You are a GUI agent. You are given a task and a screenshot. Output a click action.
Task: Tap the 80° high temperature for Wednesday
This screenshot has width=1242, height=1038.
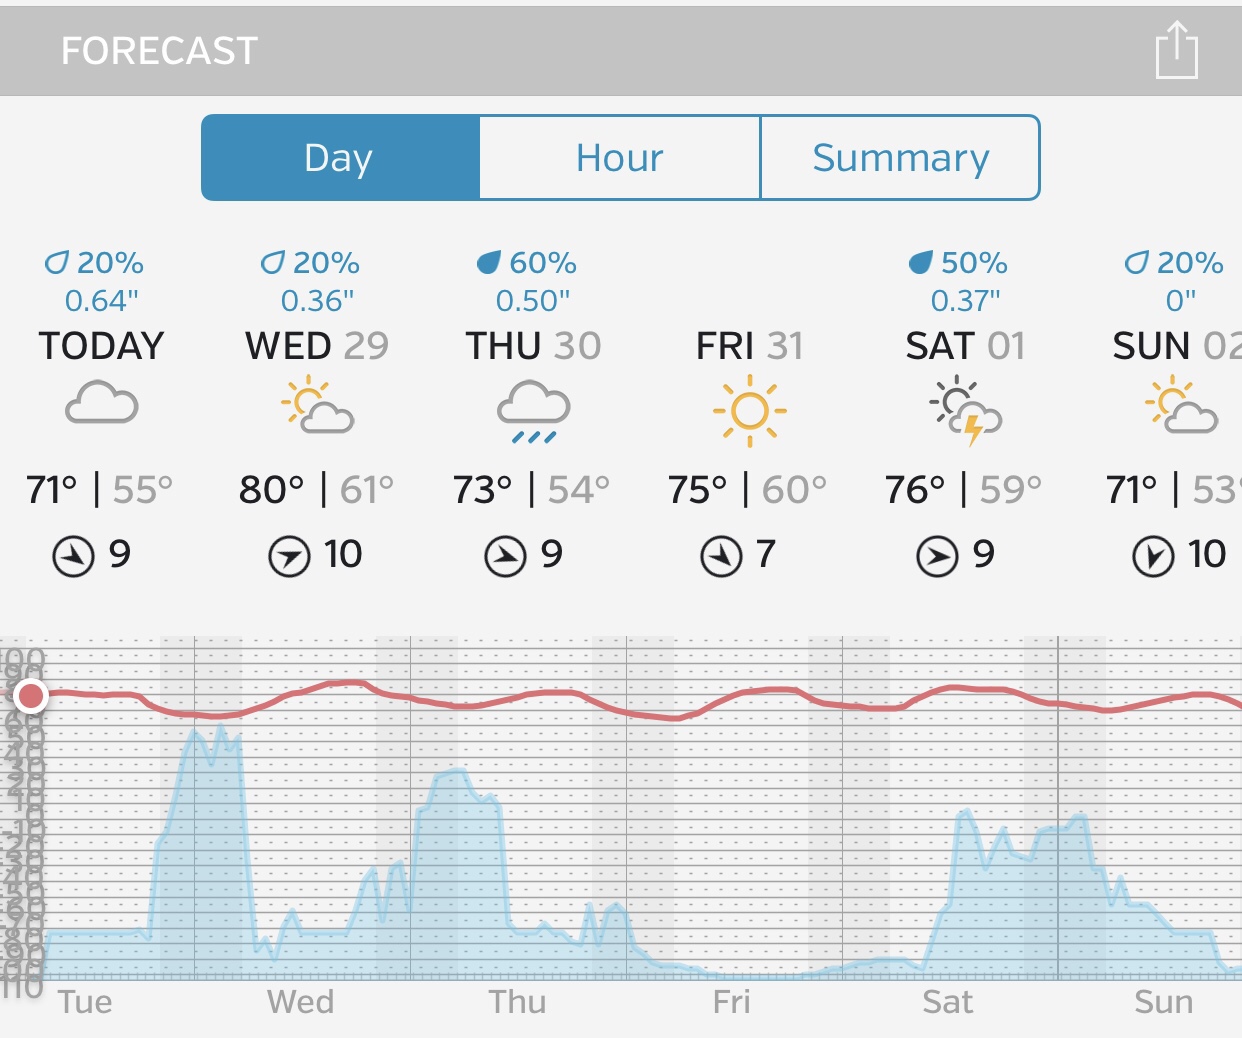pyautogui.click(x=271, y=490)
